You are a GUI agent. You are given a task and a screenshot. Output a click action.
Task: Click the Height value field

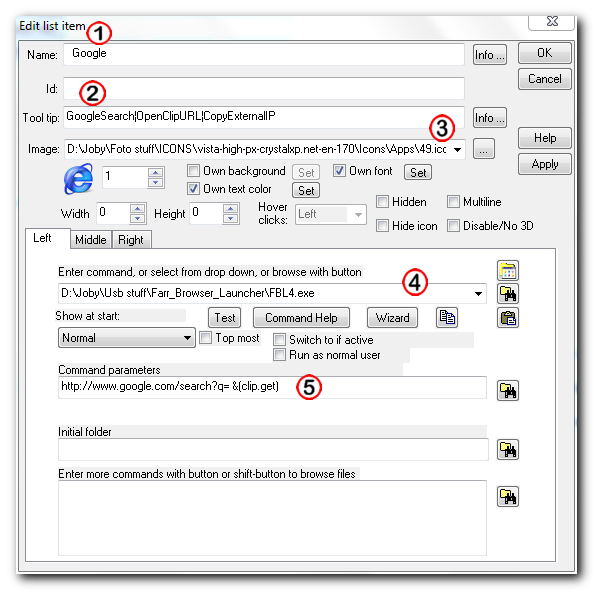point(206,213)
